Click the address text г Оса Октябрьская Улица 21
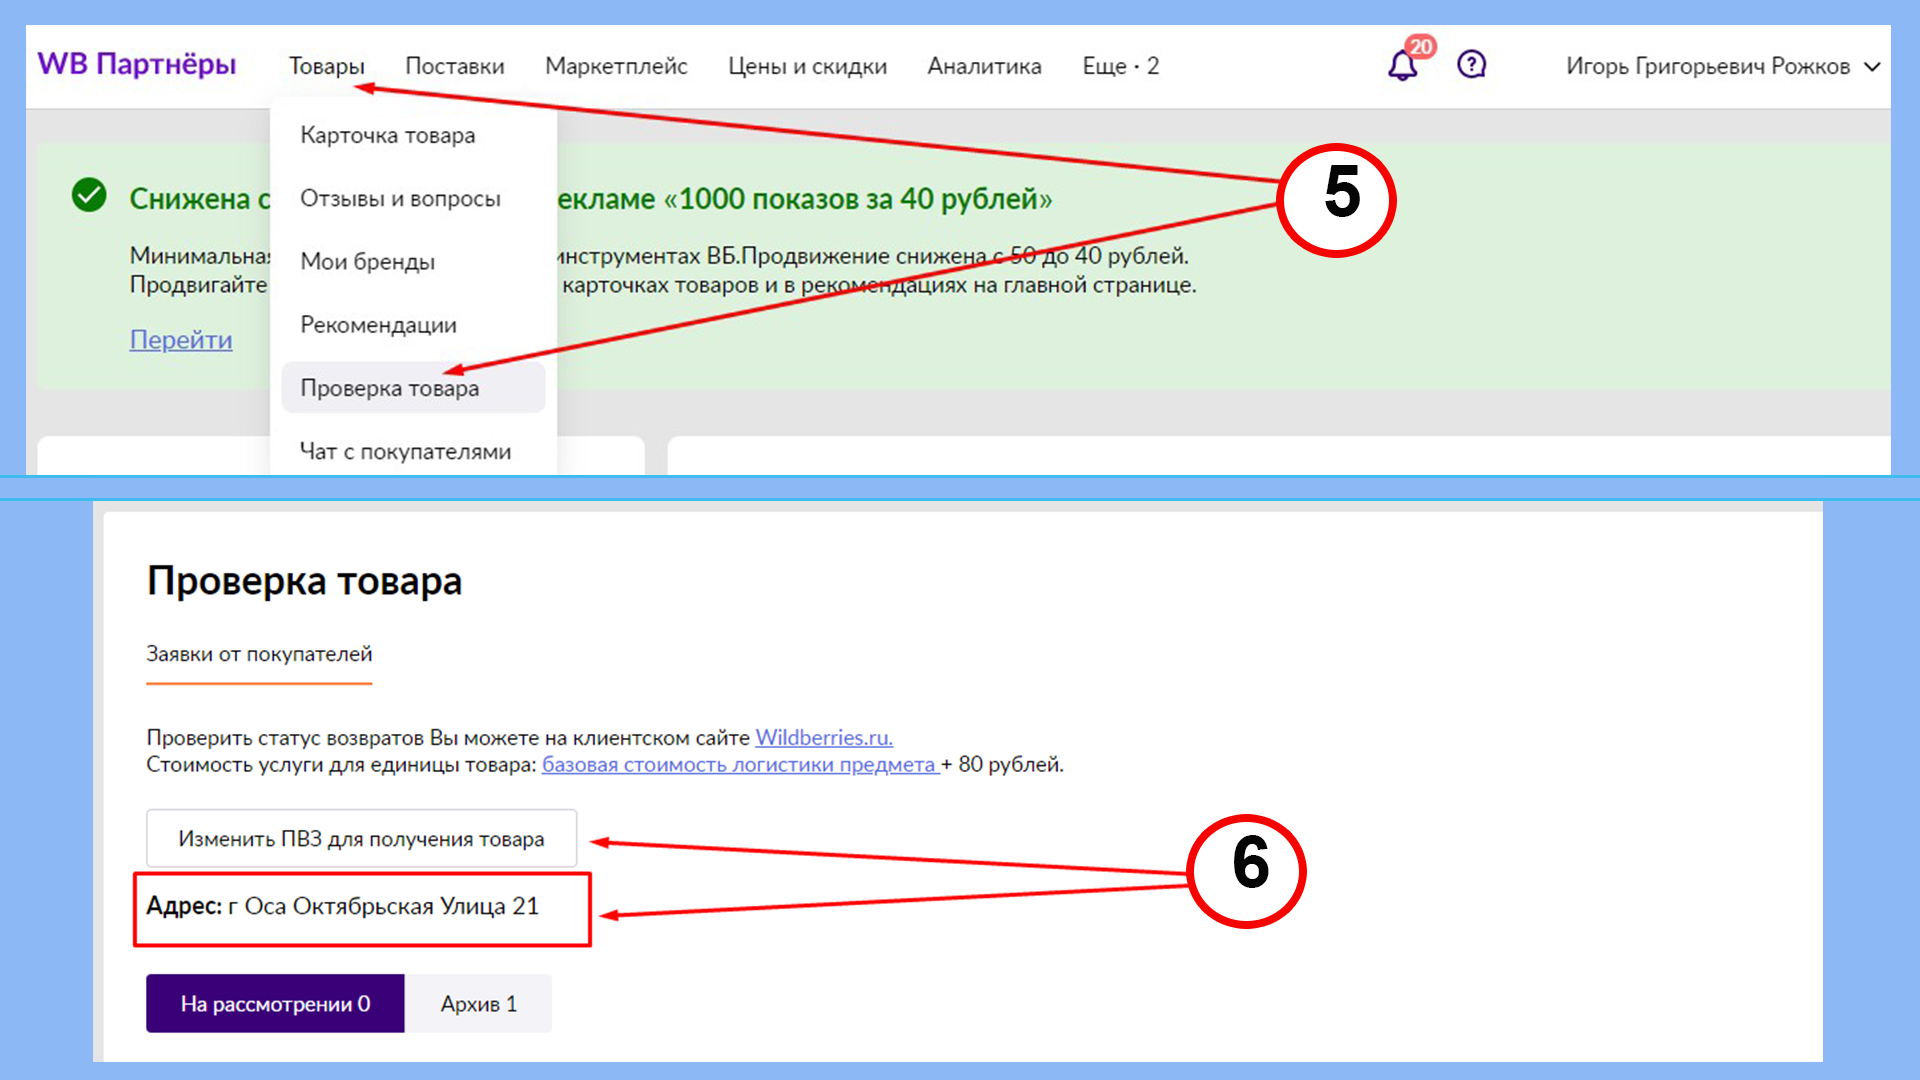 [383, 906]
